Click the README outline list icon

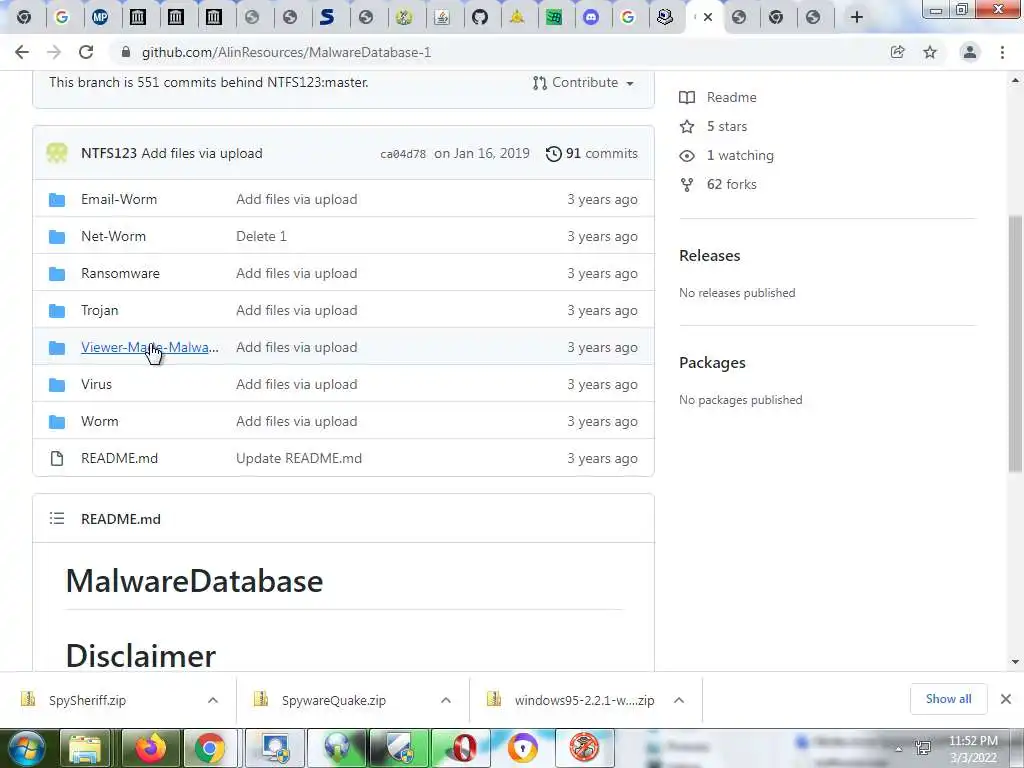click(57, 519)
